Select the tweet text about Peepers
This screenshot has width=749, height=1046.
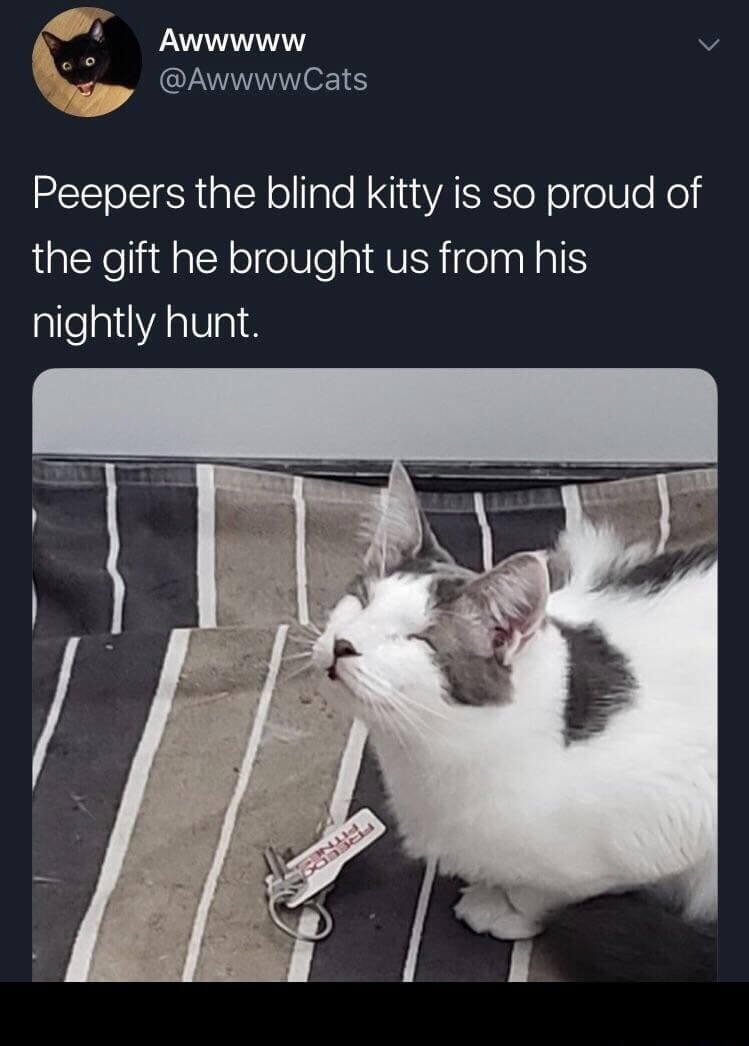367,257
